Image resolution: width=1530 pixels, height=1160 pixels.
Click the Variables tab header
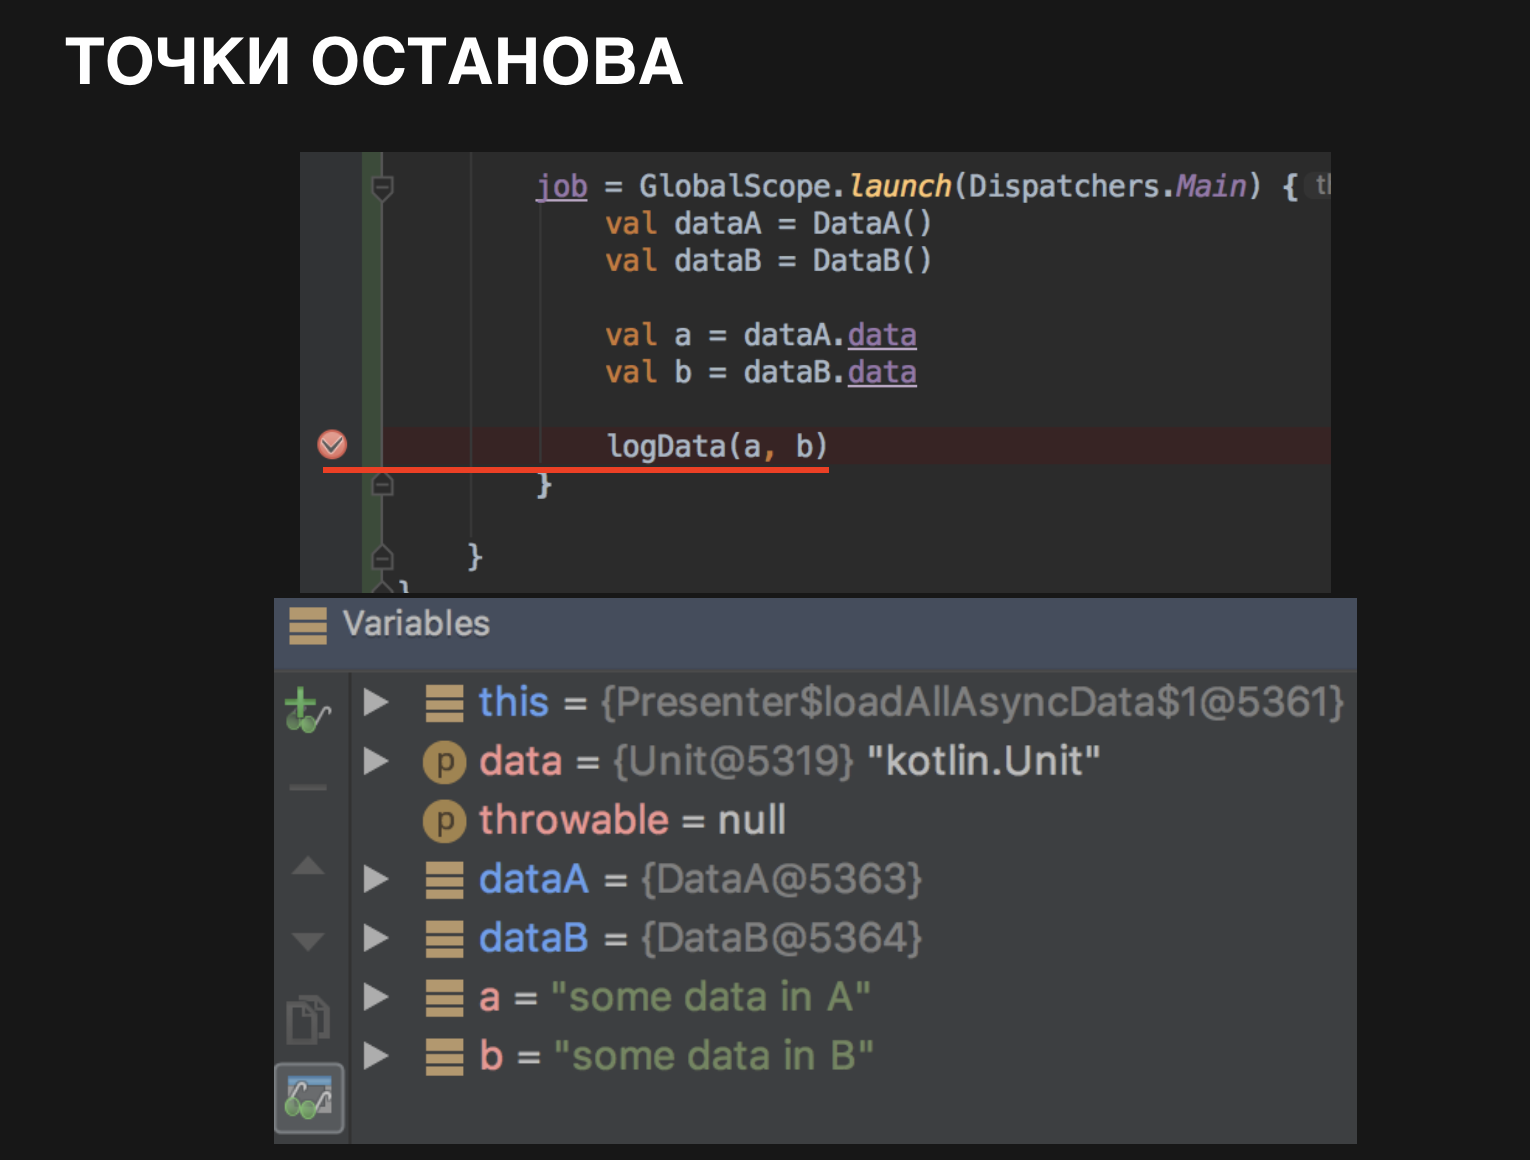416,624
